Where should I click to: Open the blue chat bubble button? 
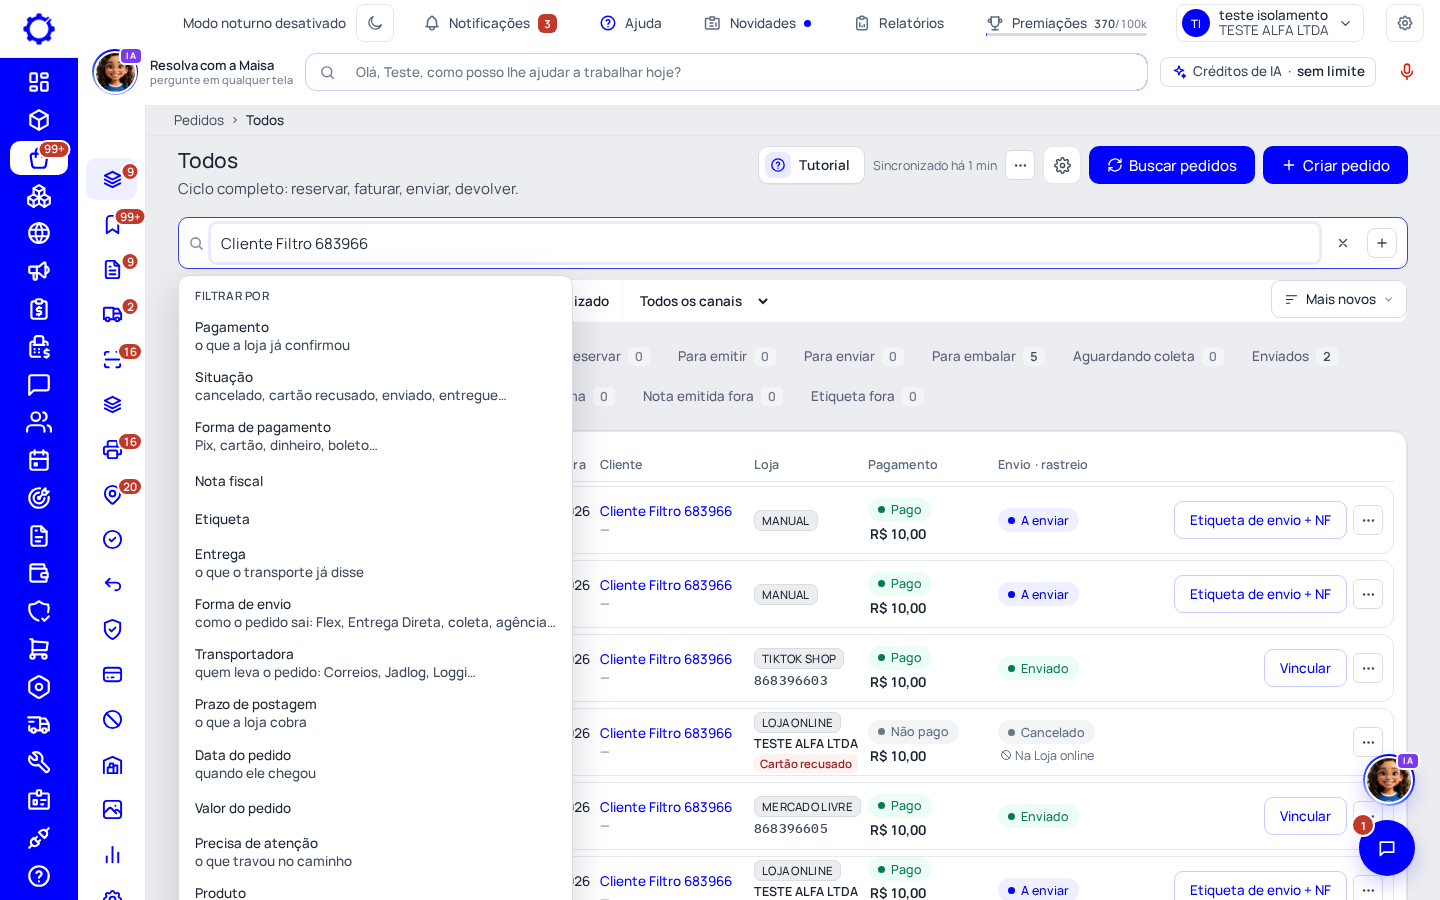(x=1387, y=848)
